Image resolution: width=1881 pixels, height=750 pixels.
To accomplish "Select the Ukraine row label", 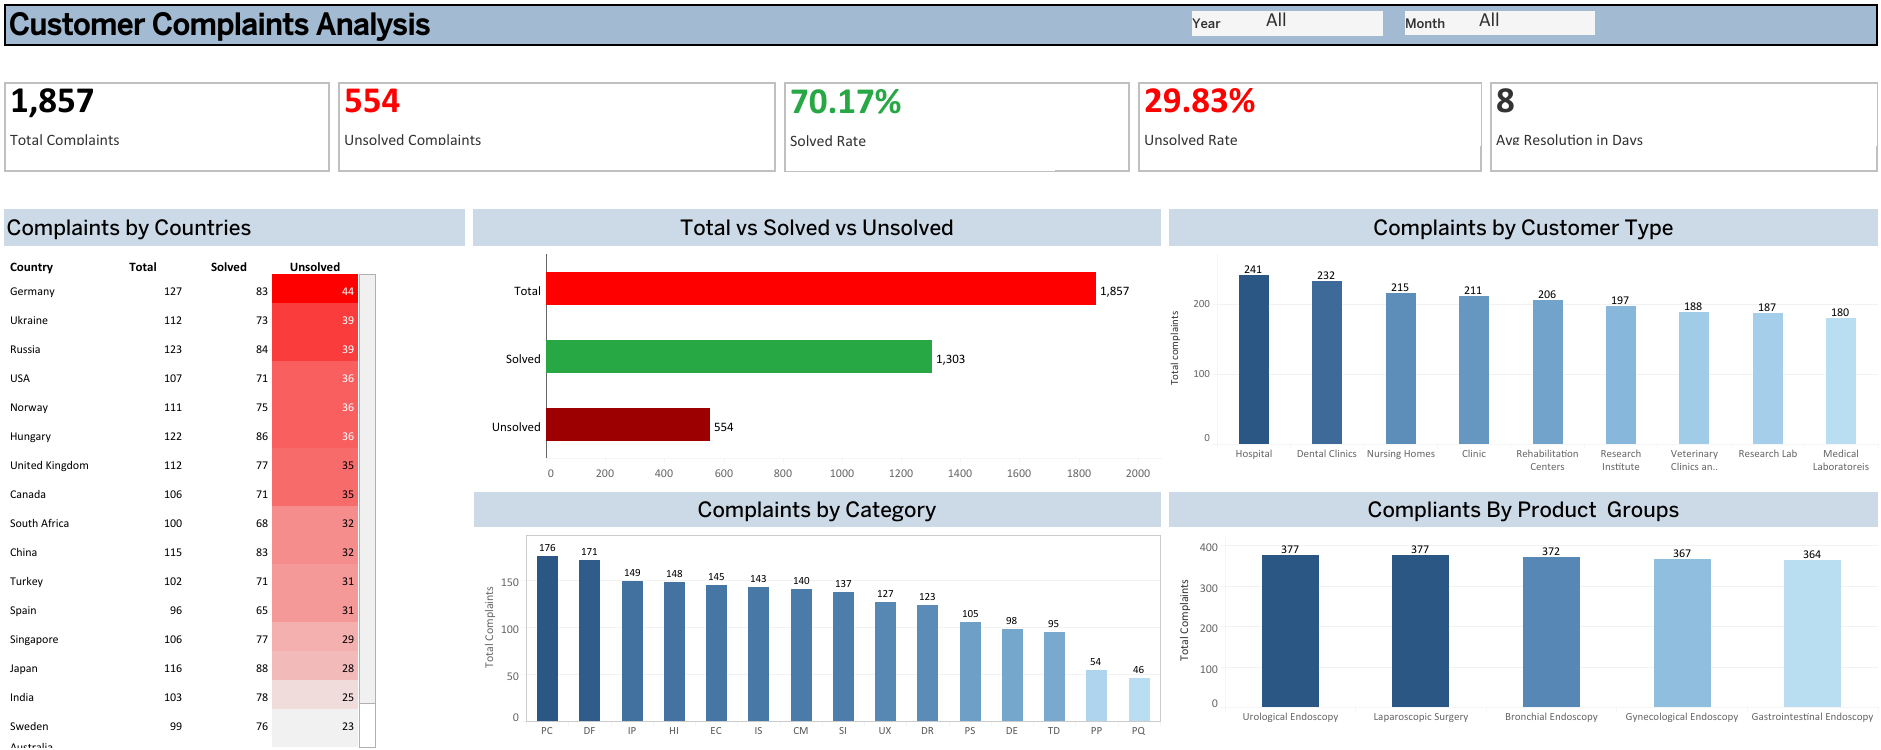I will point(29,320).
